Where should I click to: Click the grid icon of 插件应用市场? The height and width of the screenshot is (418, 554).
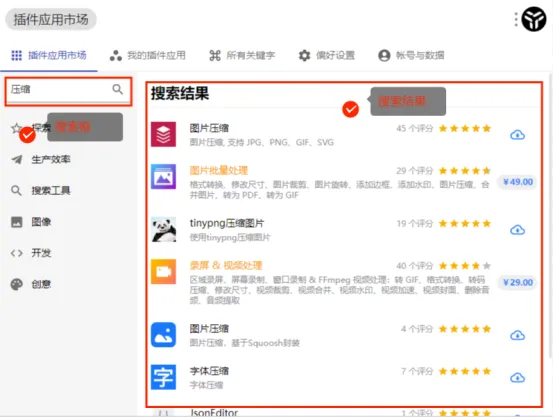[17, 55]
